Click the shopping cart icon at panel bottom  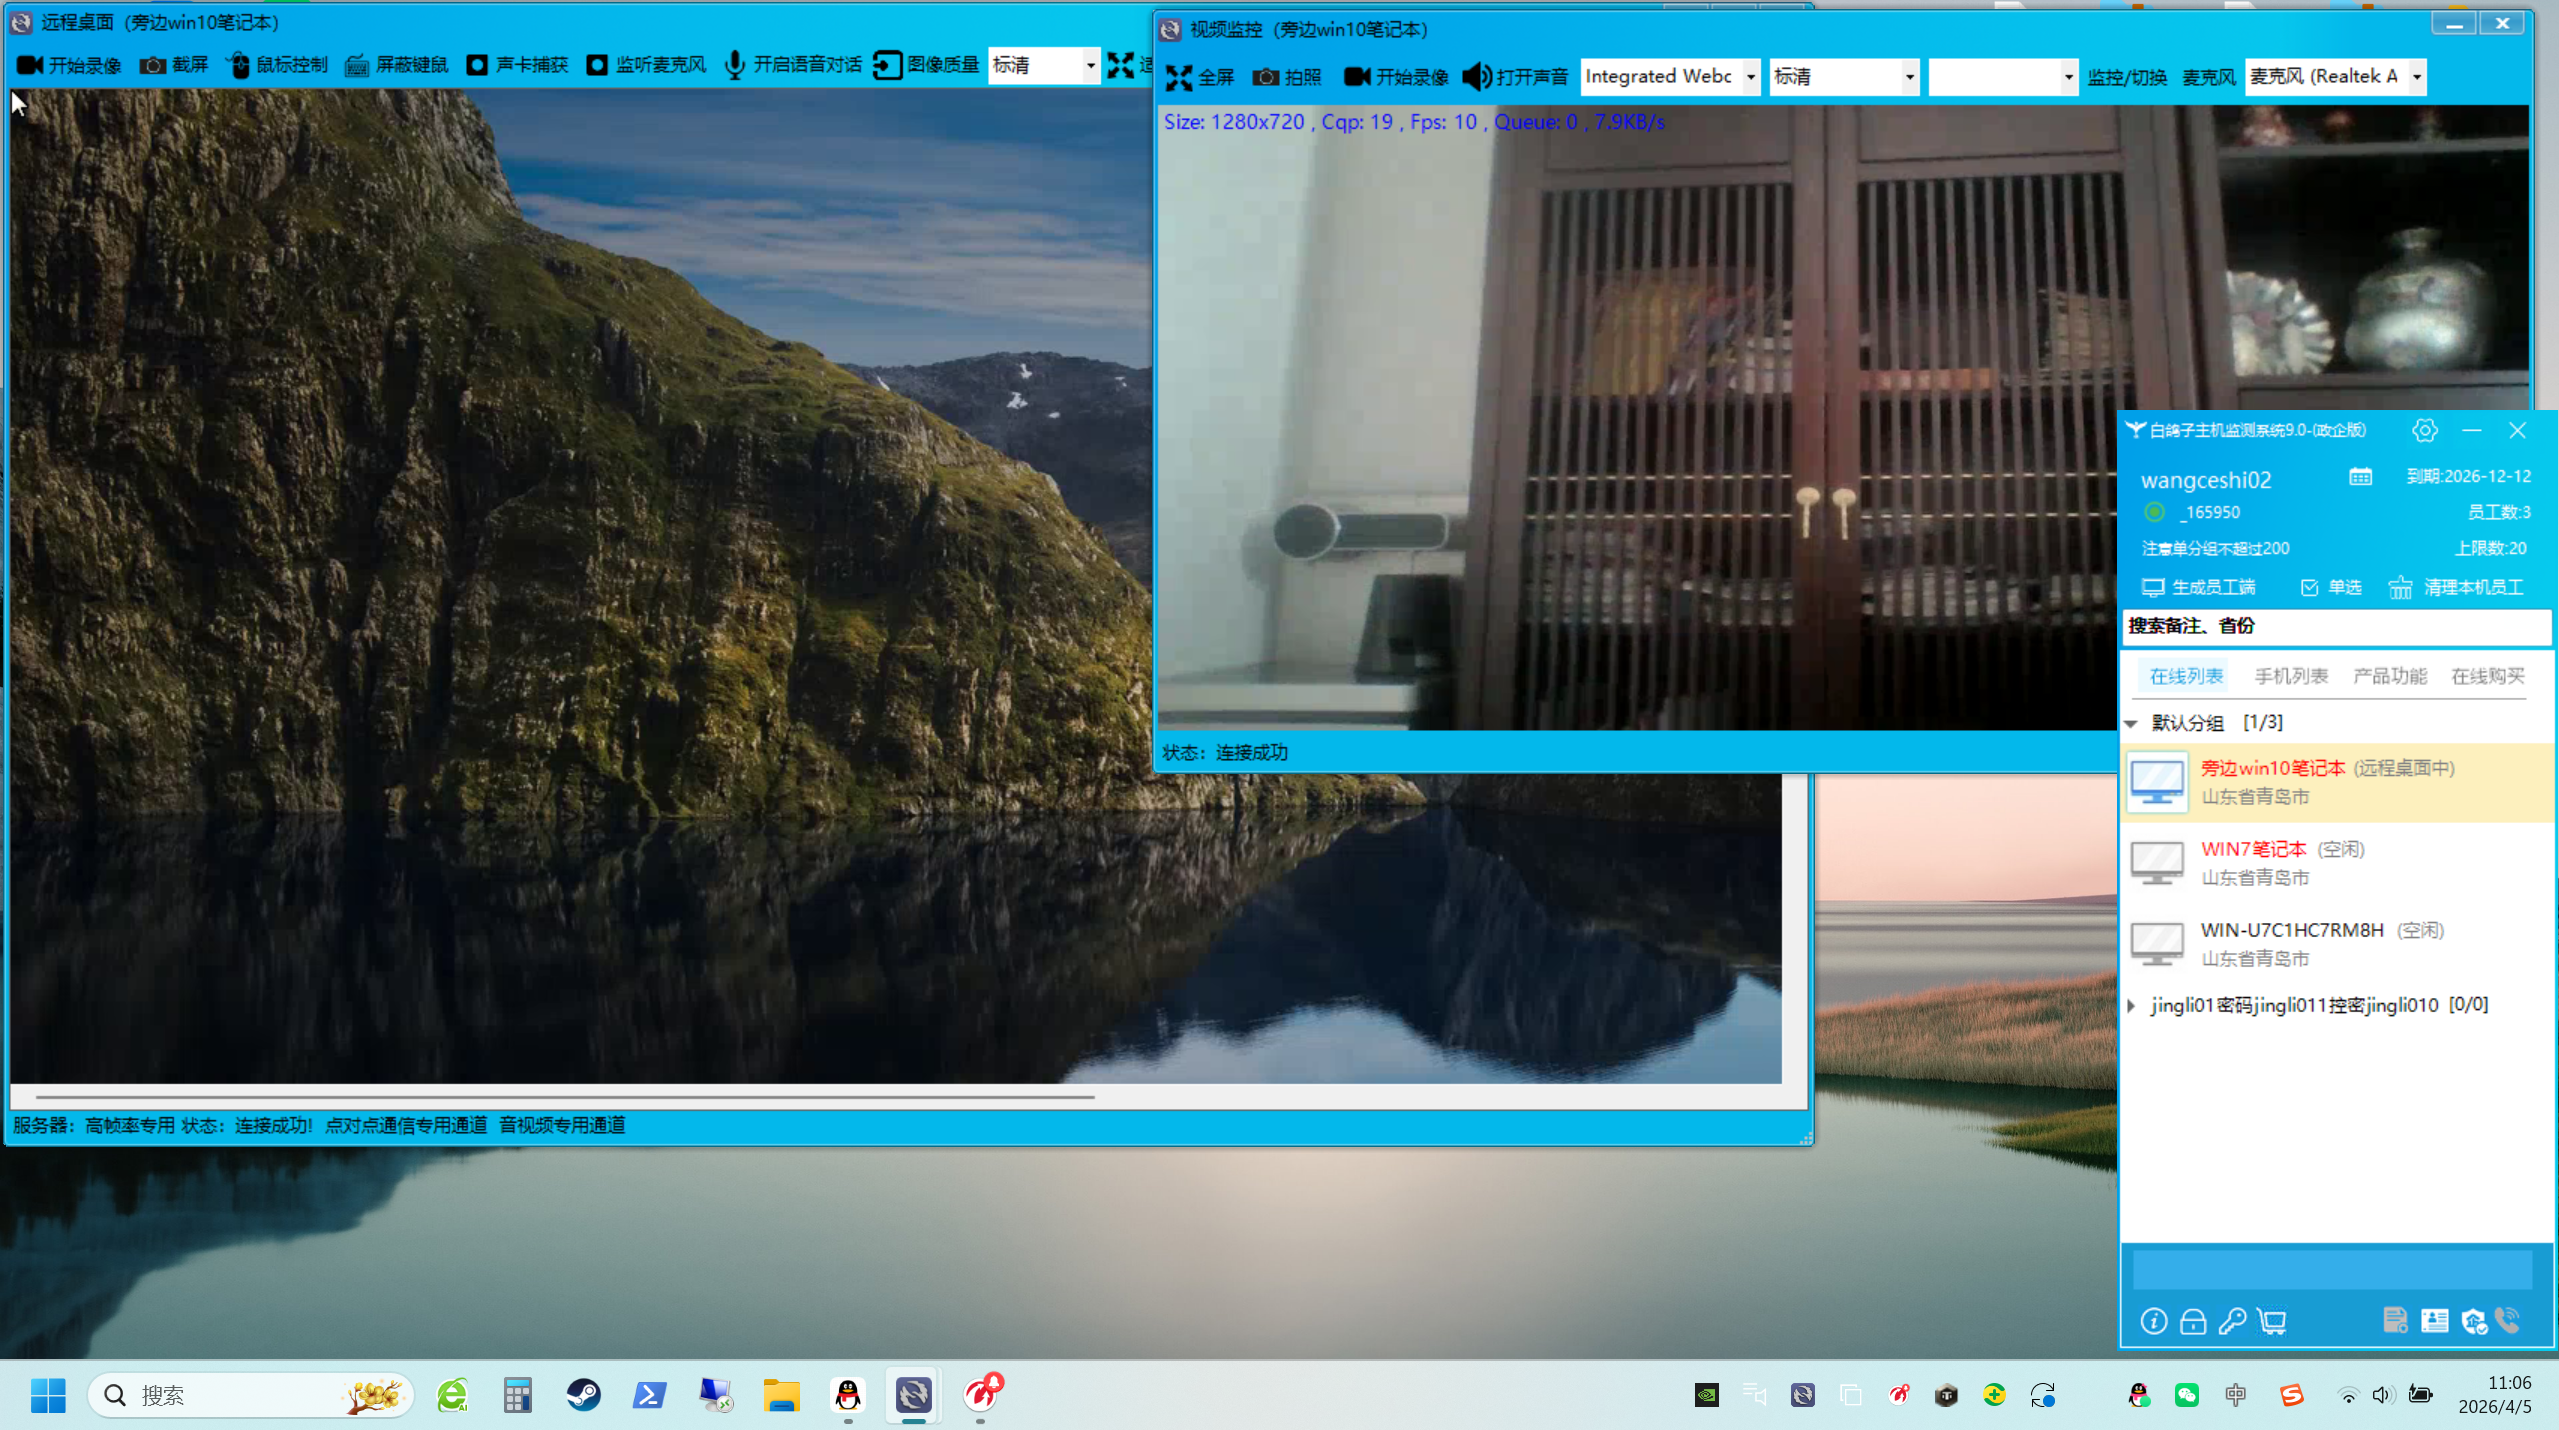tap(2272, 1321)
